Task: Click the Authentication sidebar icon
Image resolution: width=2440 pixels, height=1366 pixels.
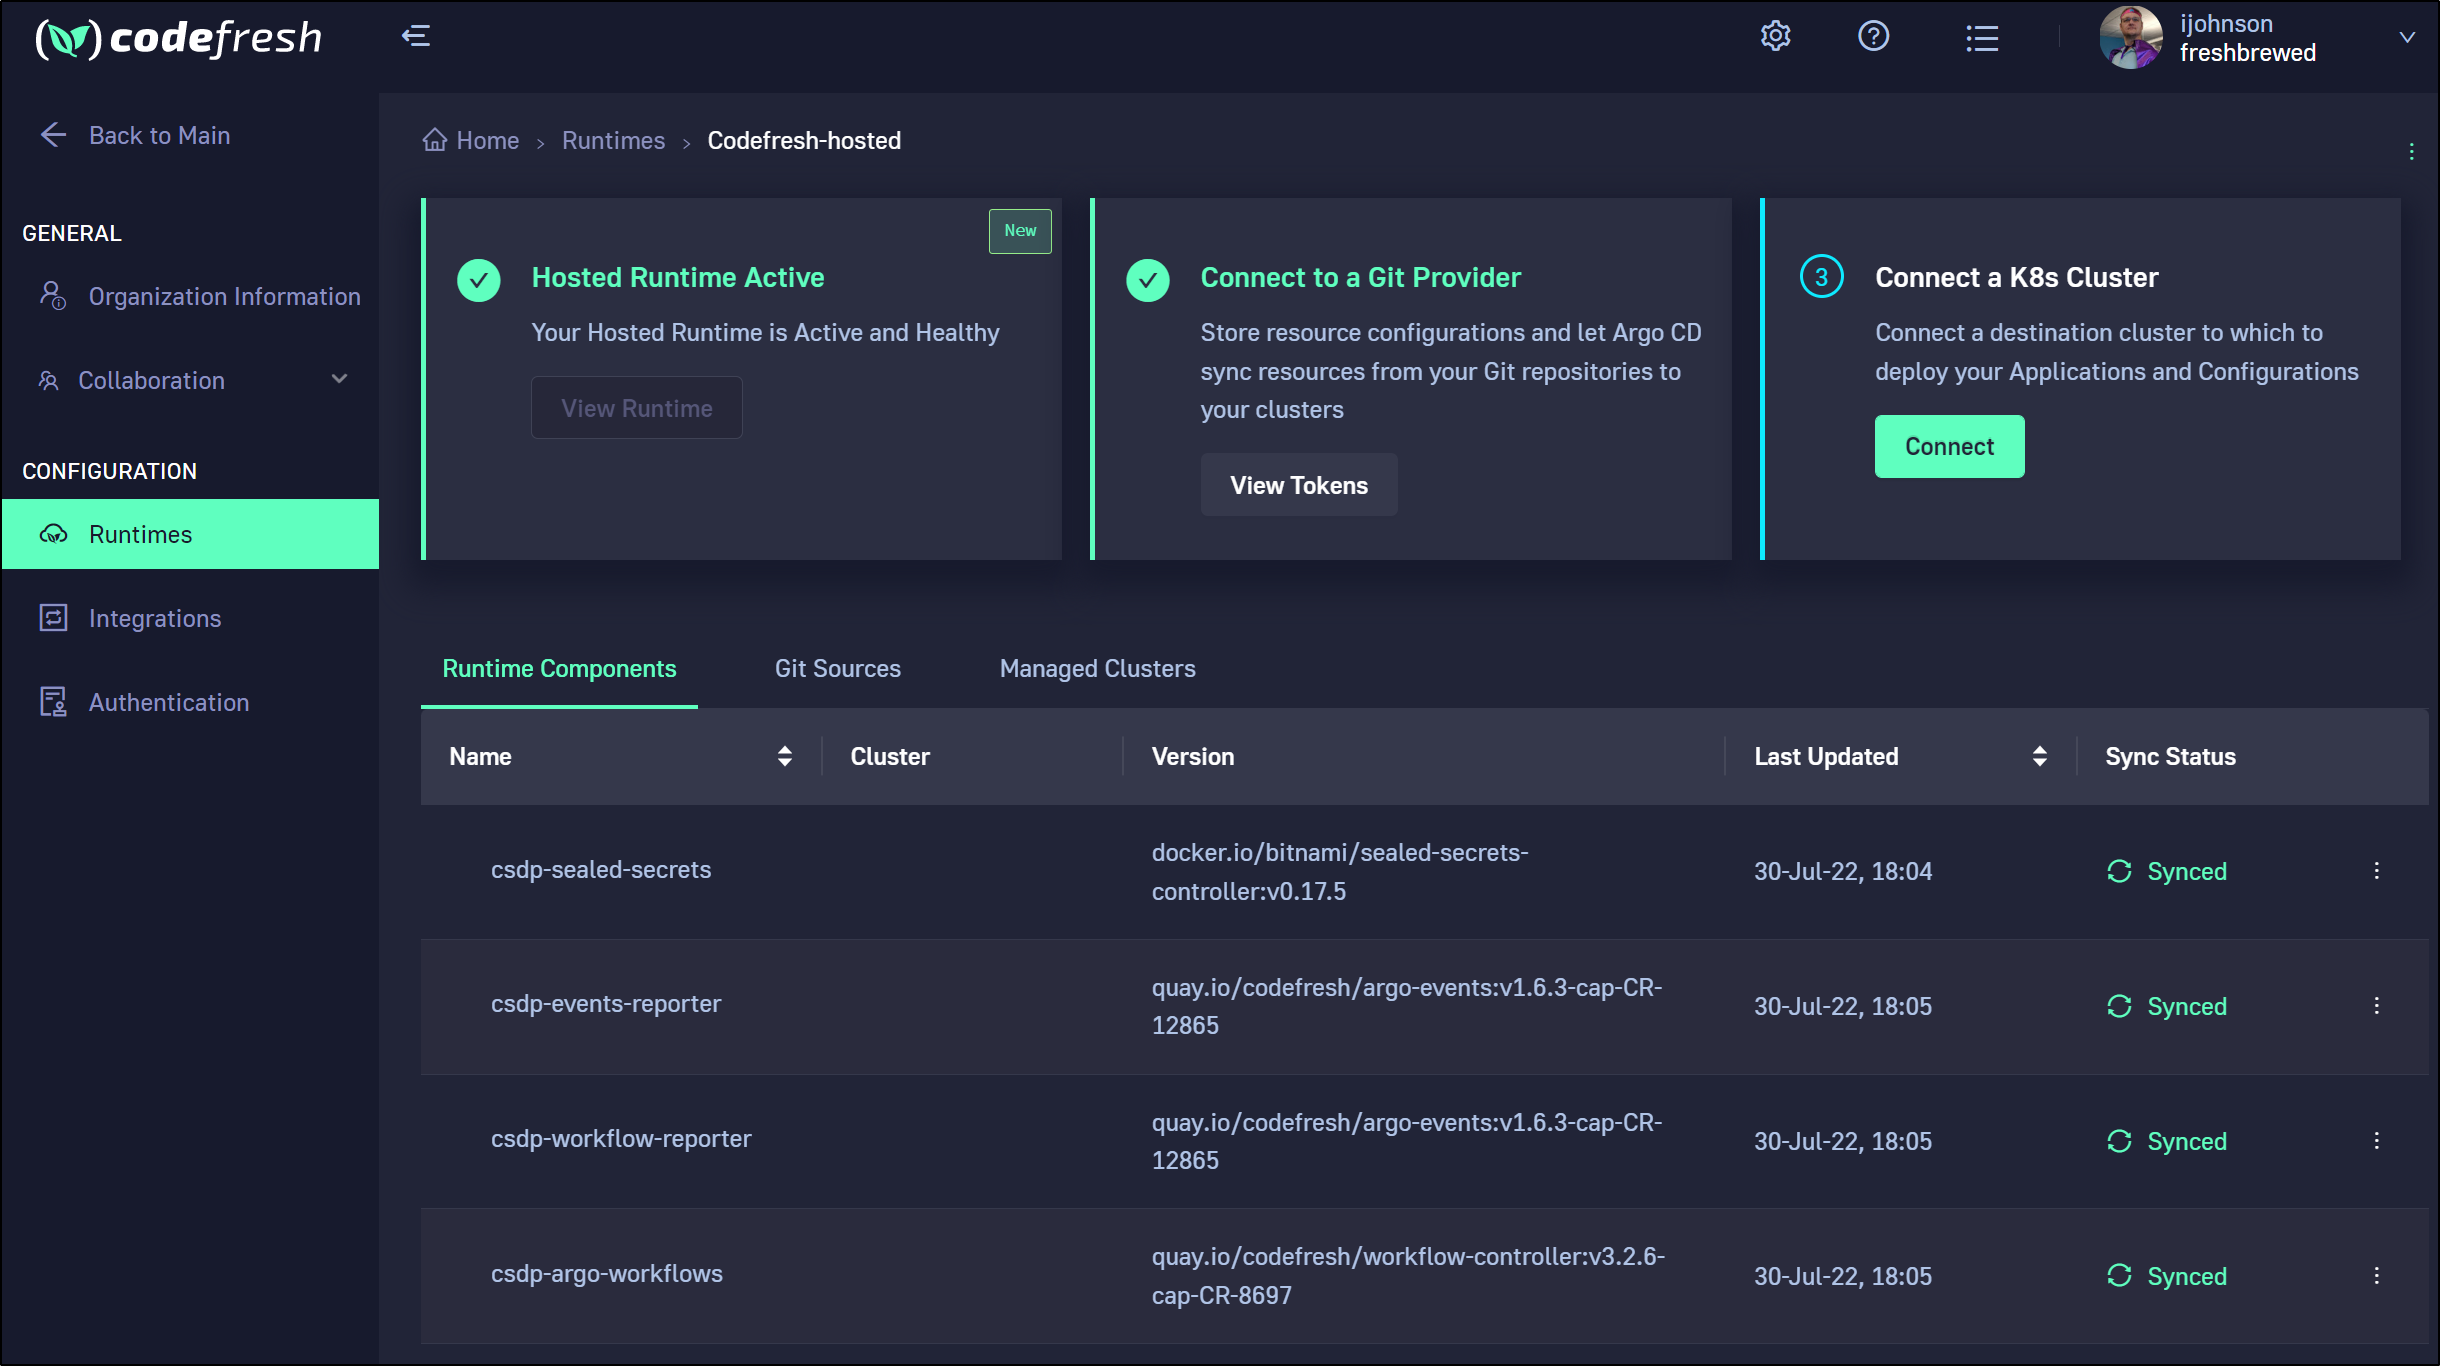Action: (53, 702)
